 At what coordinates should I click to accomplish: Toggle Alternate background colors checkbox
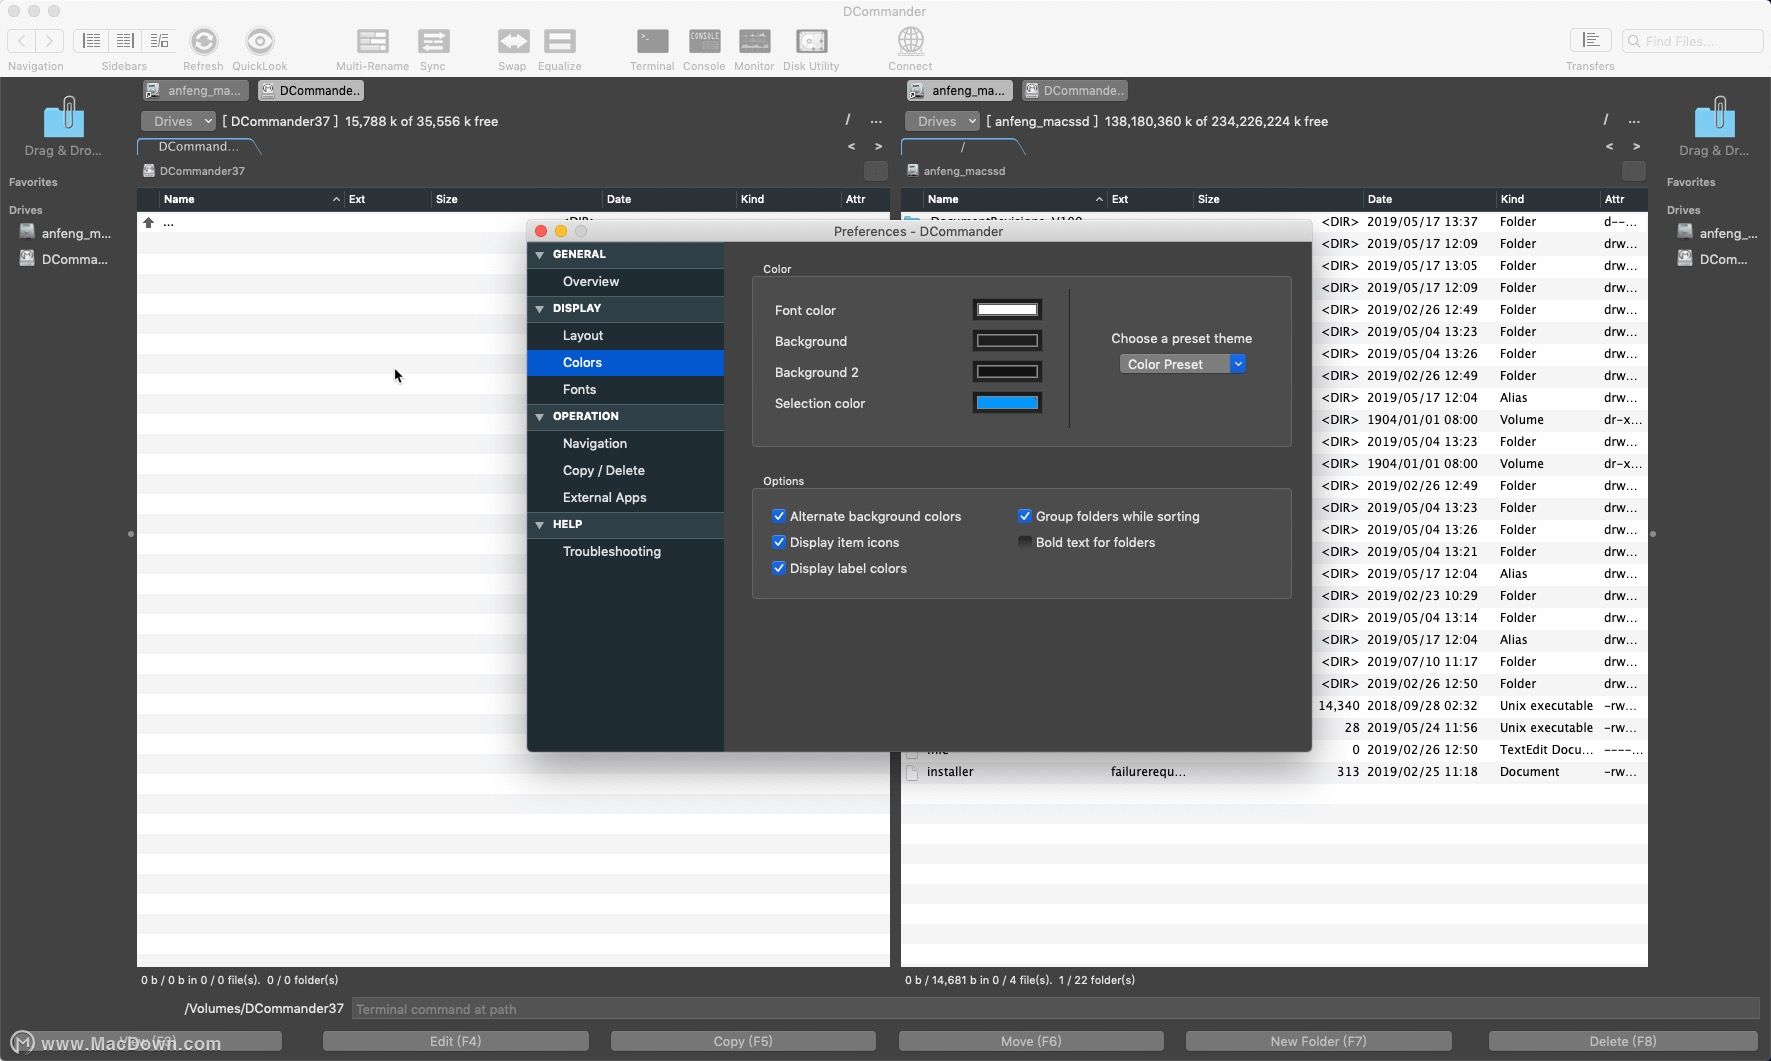779,516
